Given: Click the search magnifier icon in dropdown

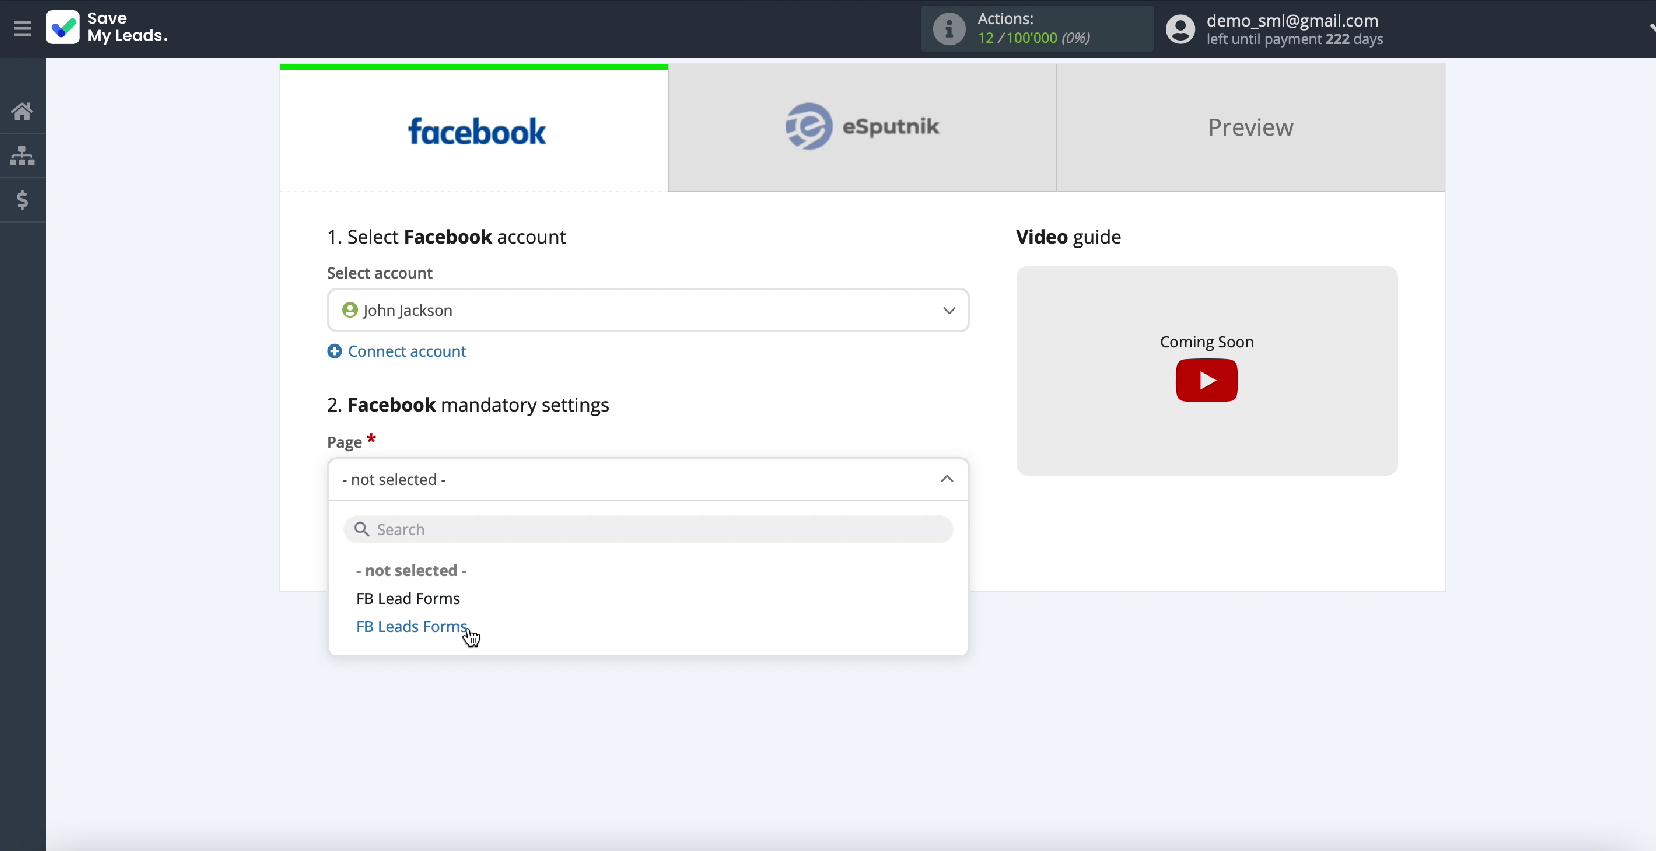Looking at the screenshot, I should [362, 529].
